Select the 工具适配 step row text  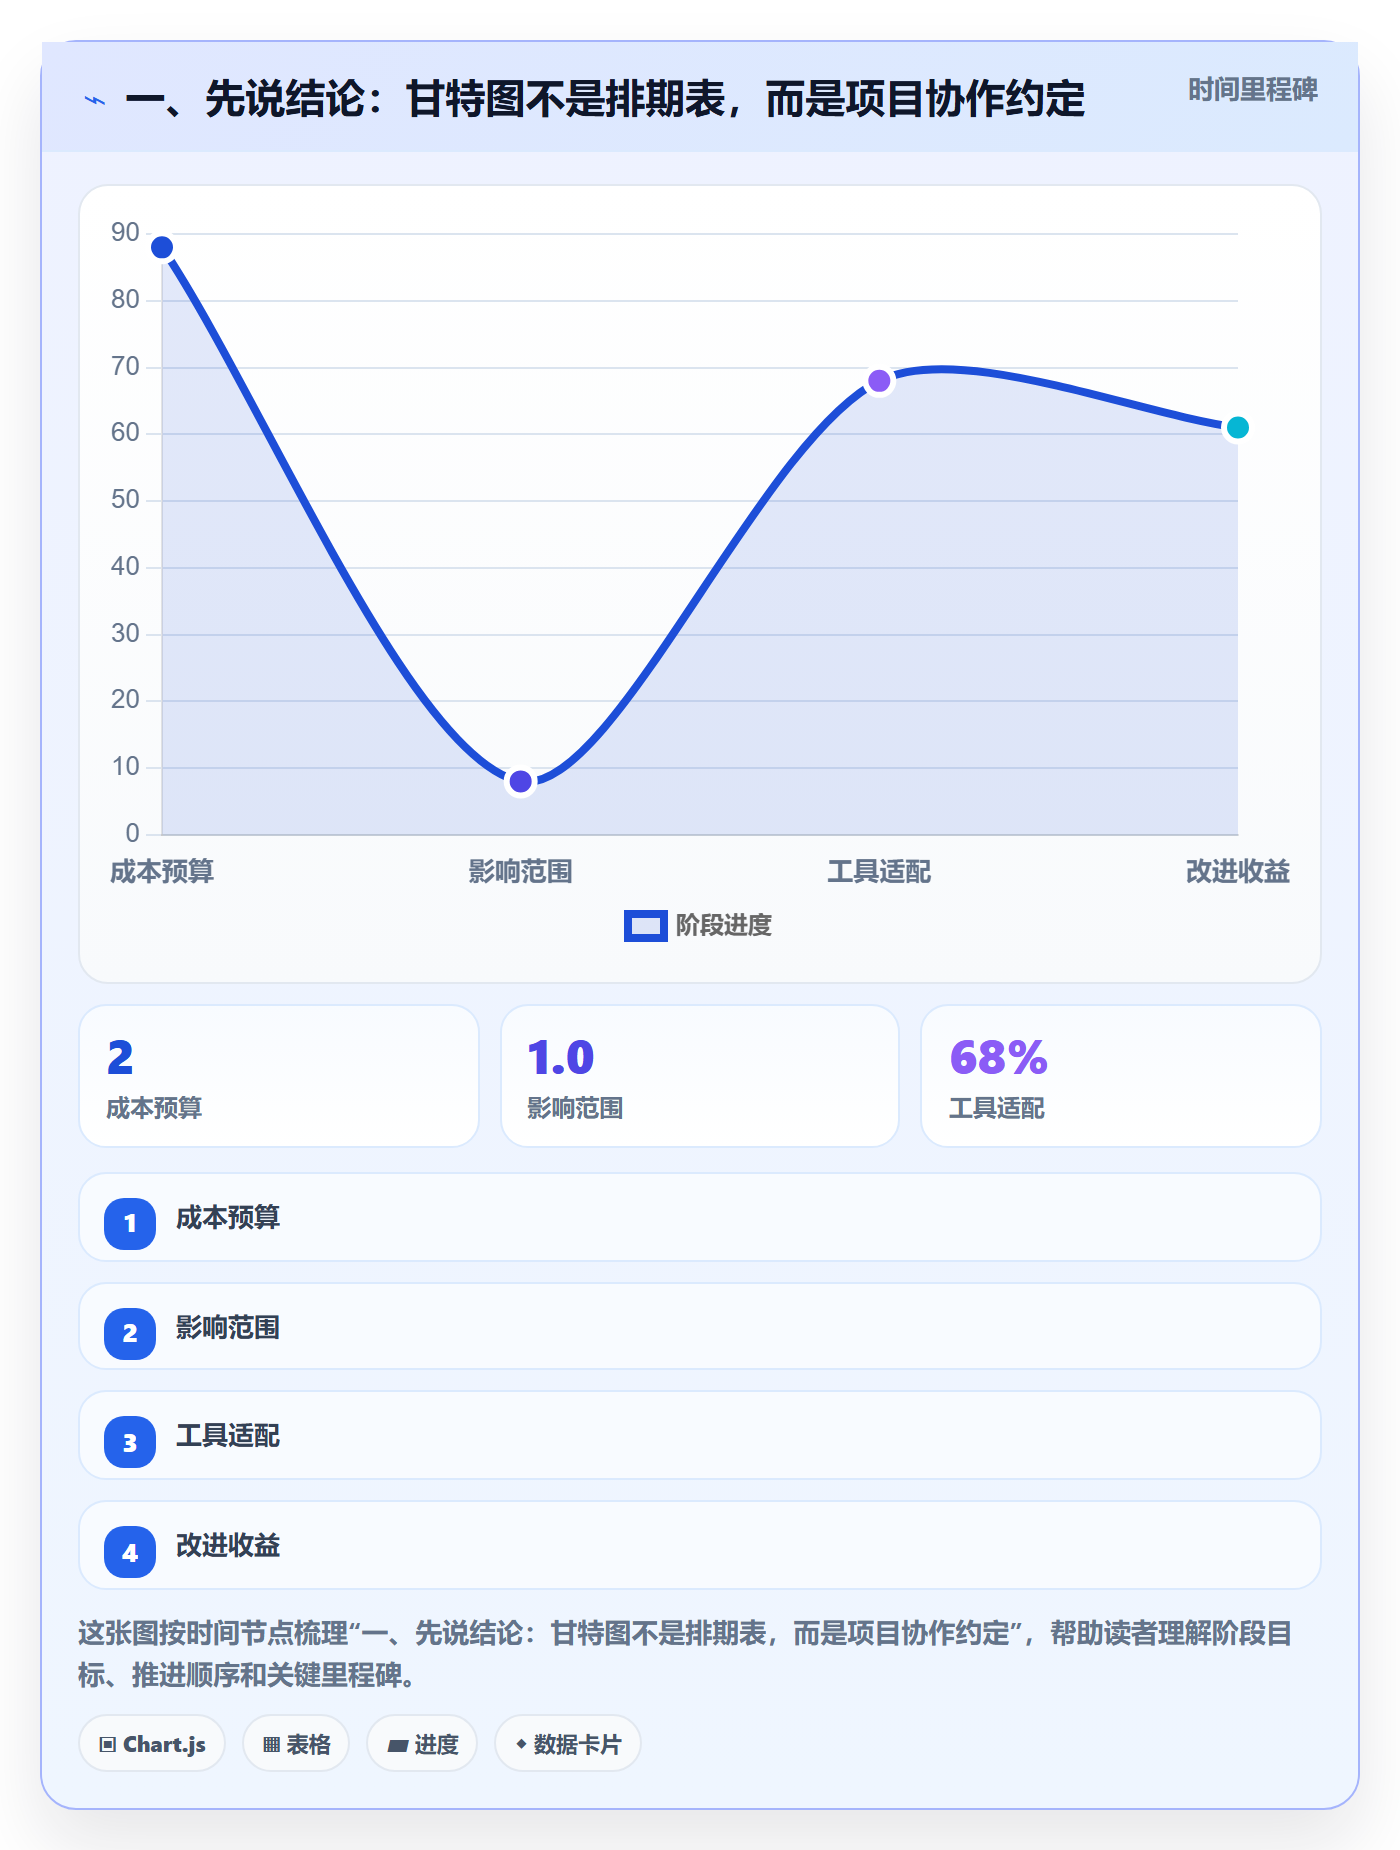[228, 1436]
